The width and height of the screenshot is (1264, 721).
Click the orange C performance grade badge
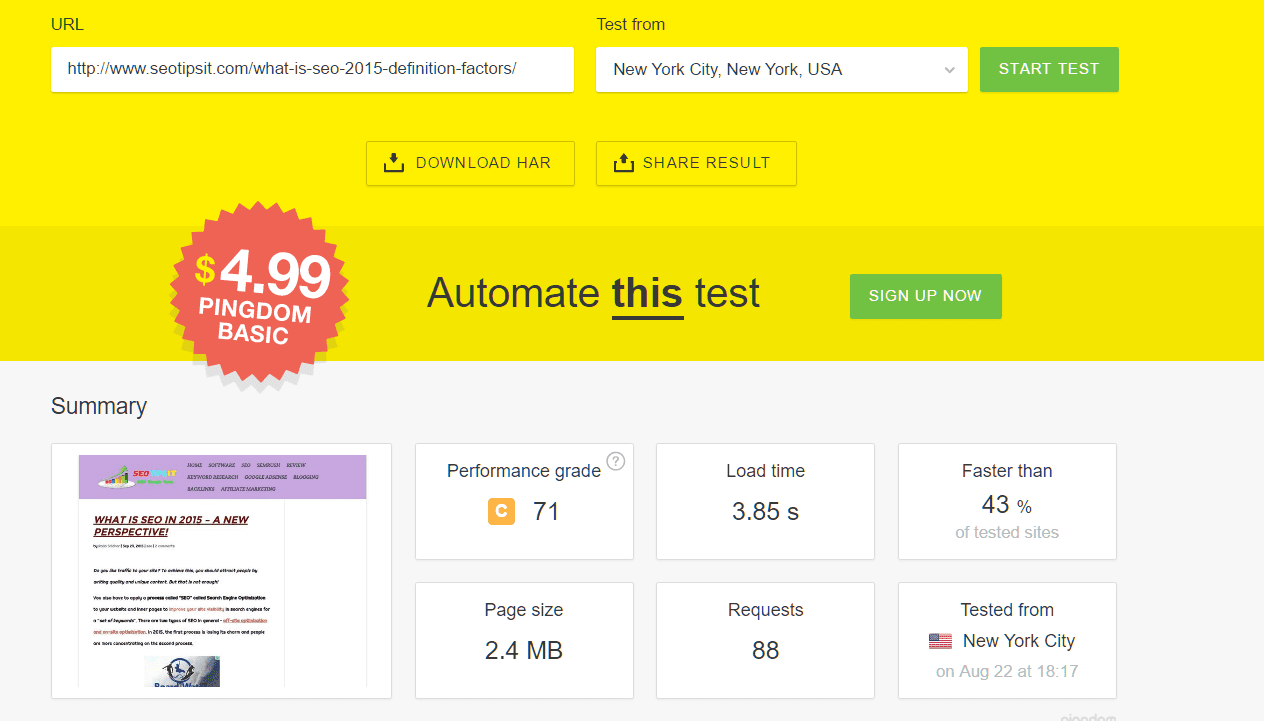[x=500, y=511]
